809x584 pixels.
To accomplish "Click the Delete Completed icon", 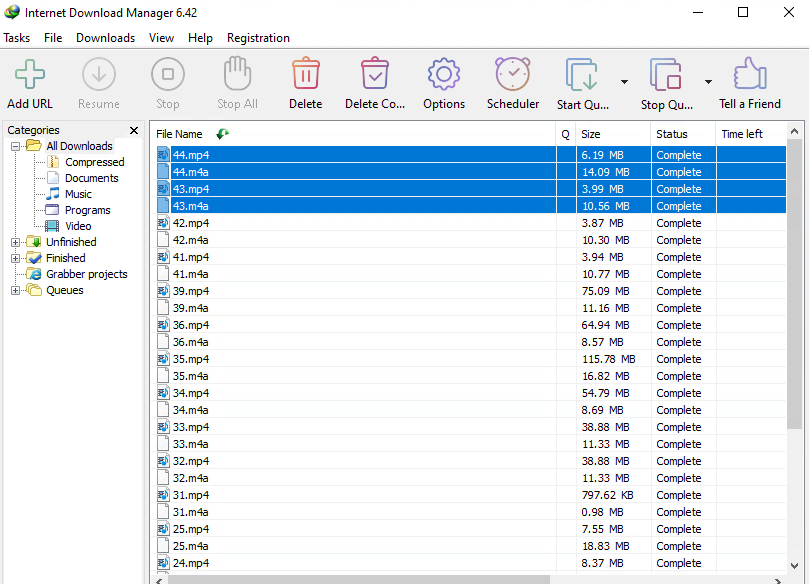I will pos(375,73).
